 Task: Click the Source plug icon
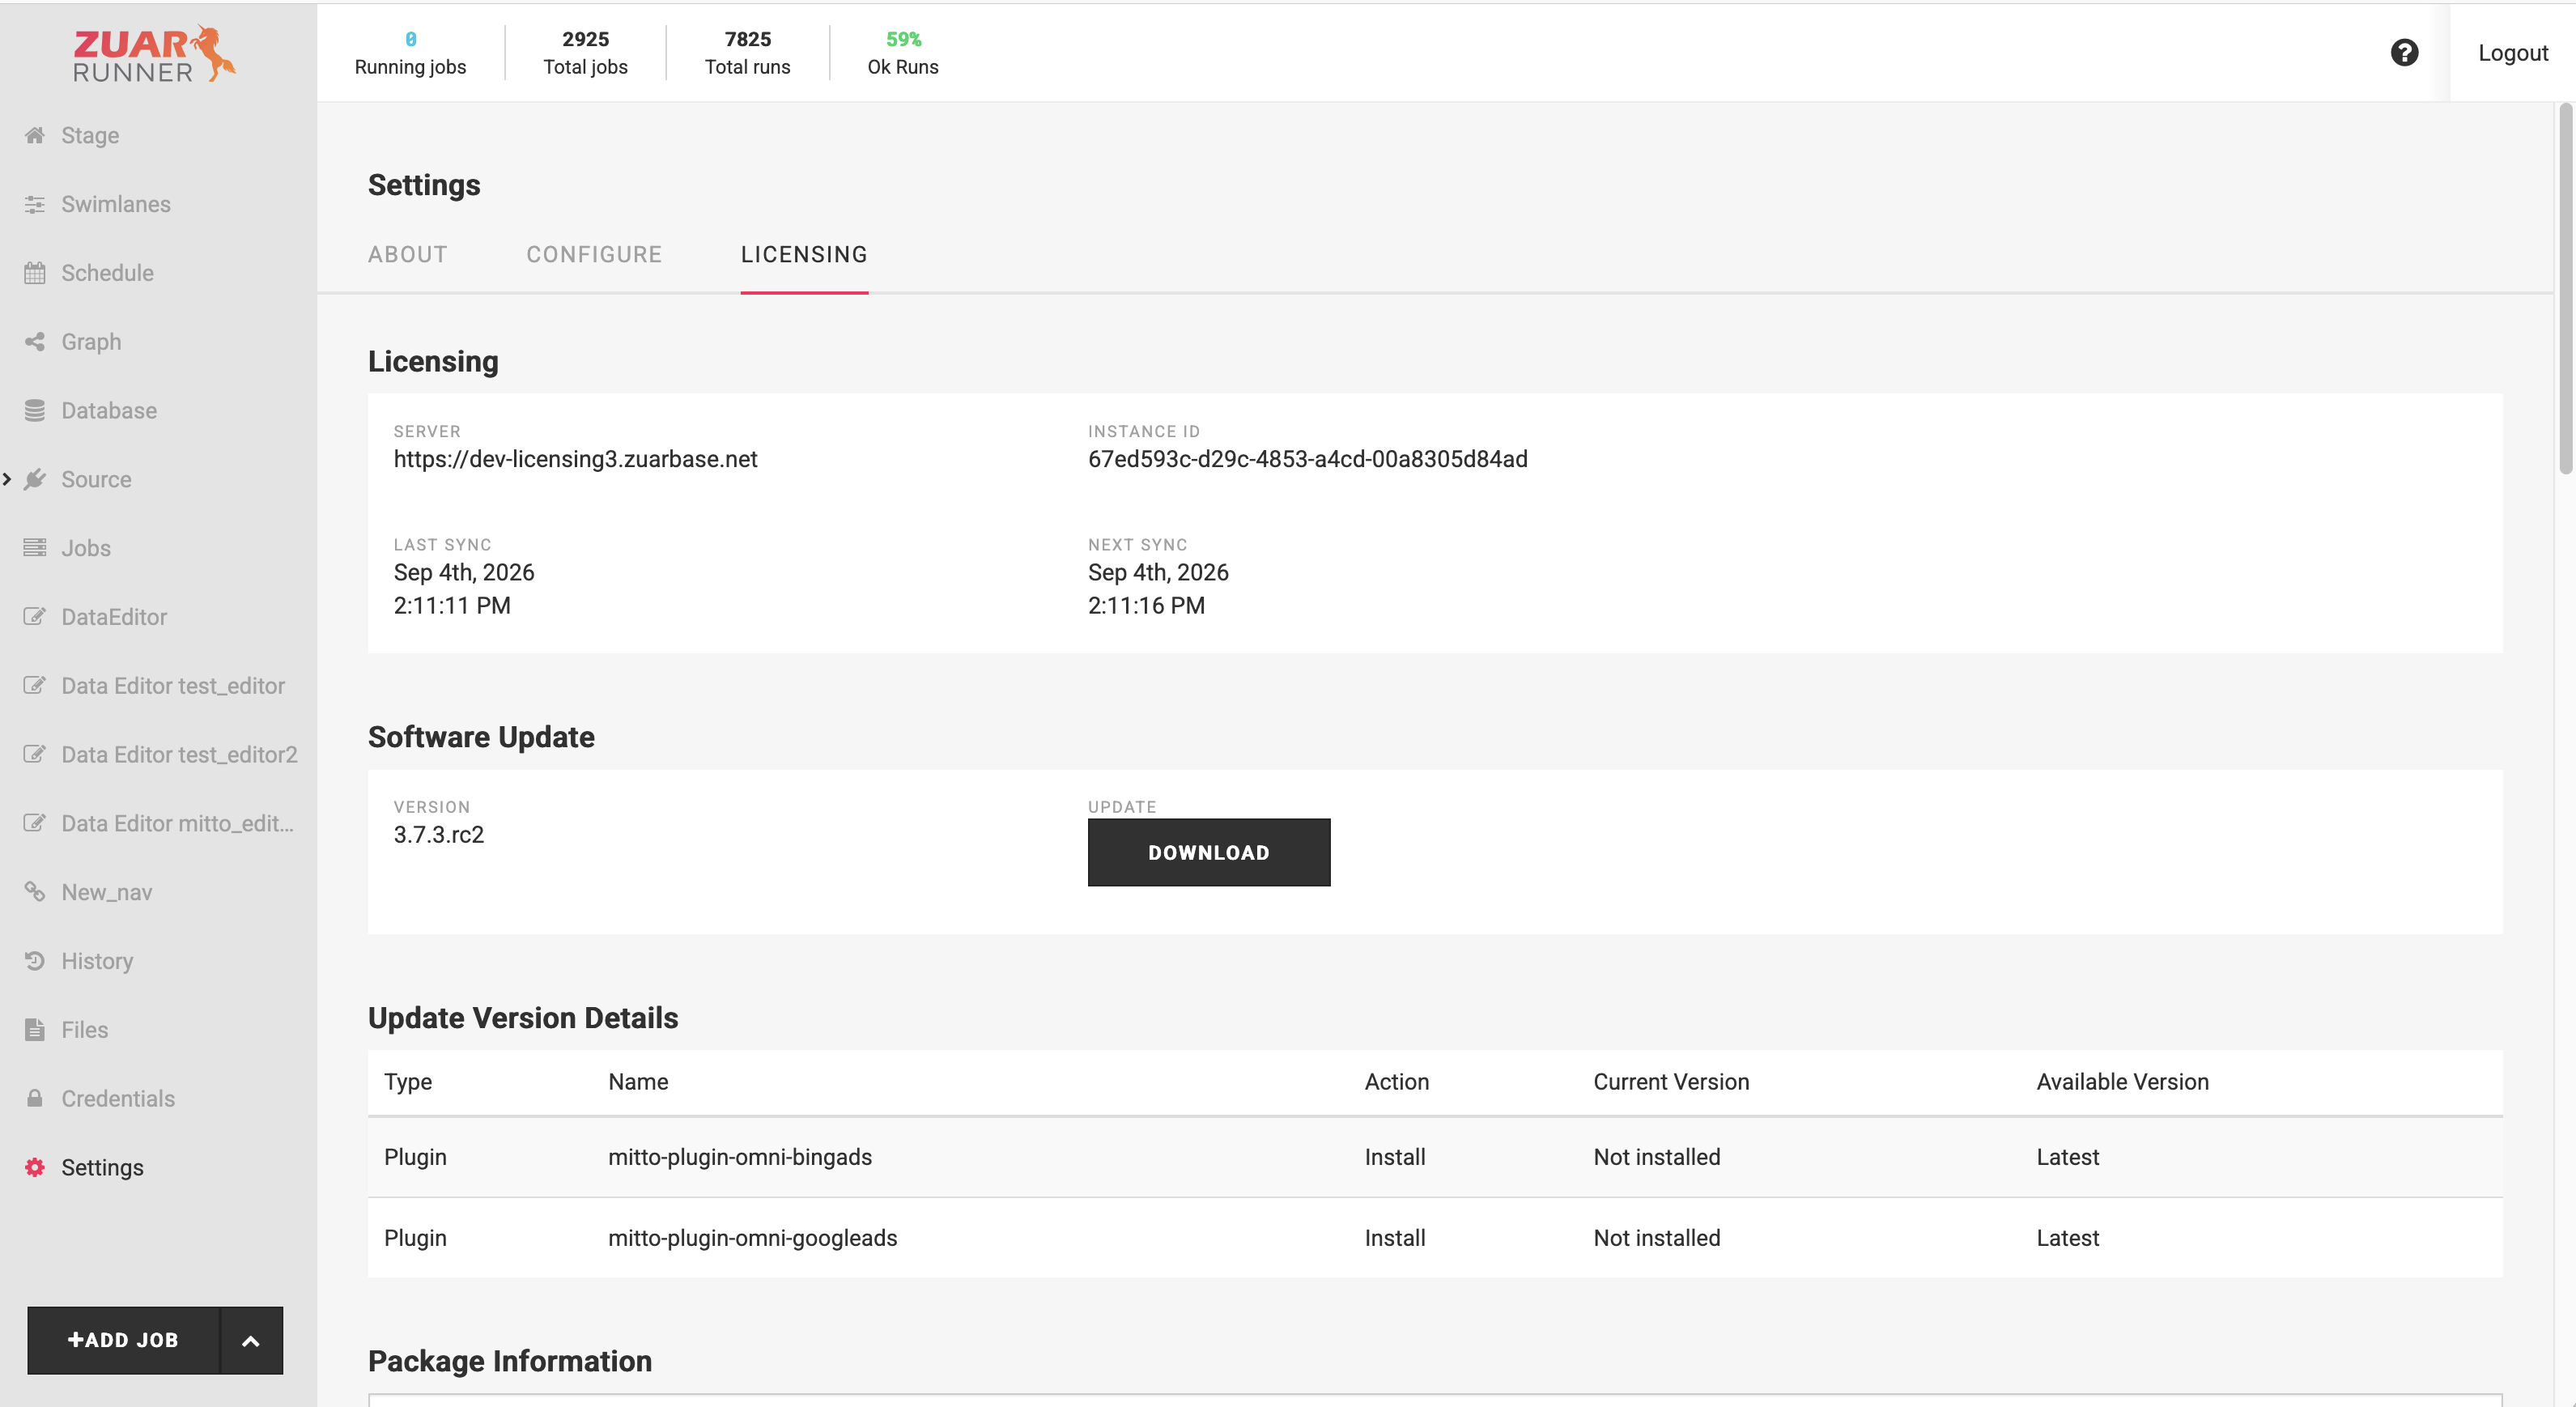(x=35, y=480)
